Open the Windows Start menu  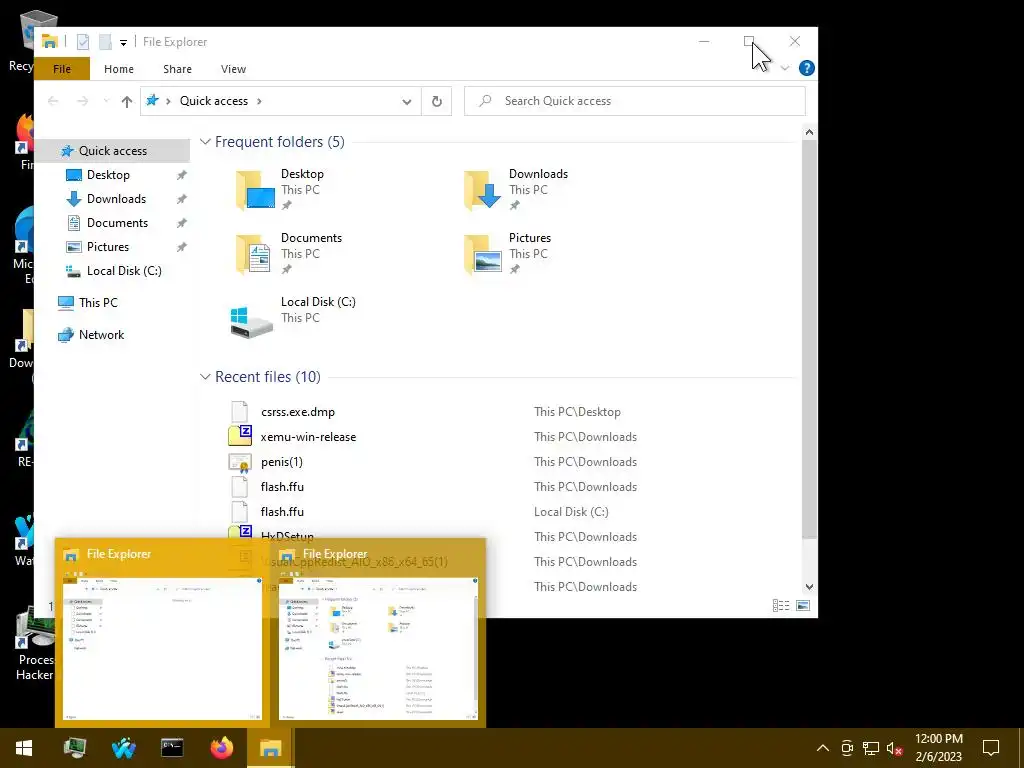[x=24, y=748]
